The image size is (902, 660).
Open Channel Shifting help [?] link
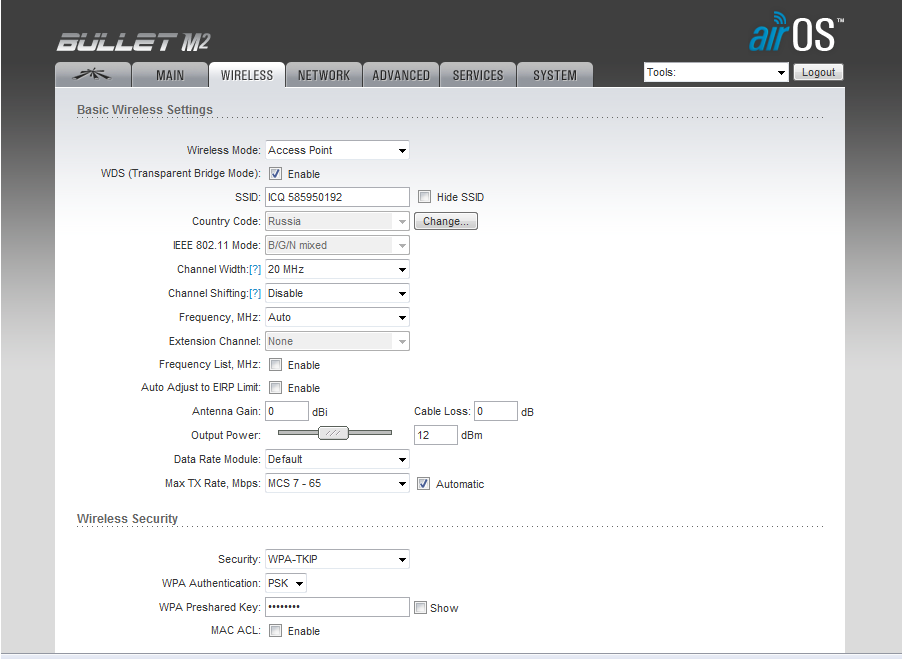(x=255, y=293)
